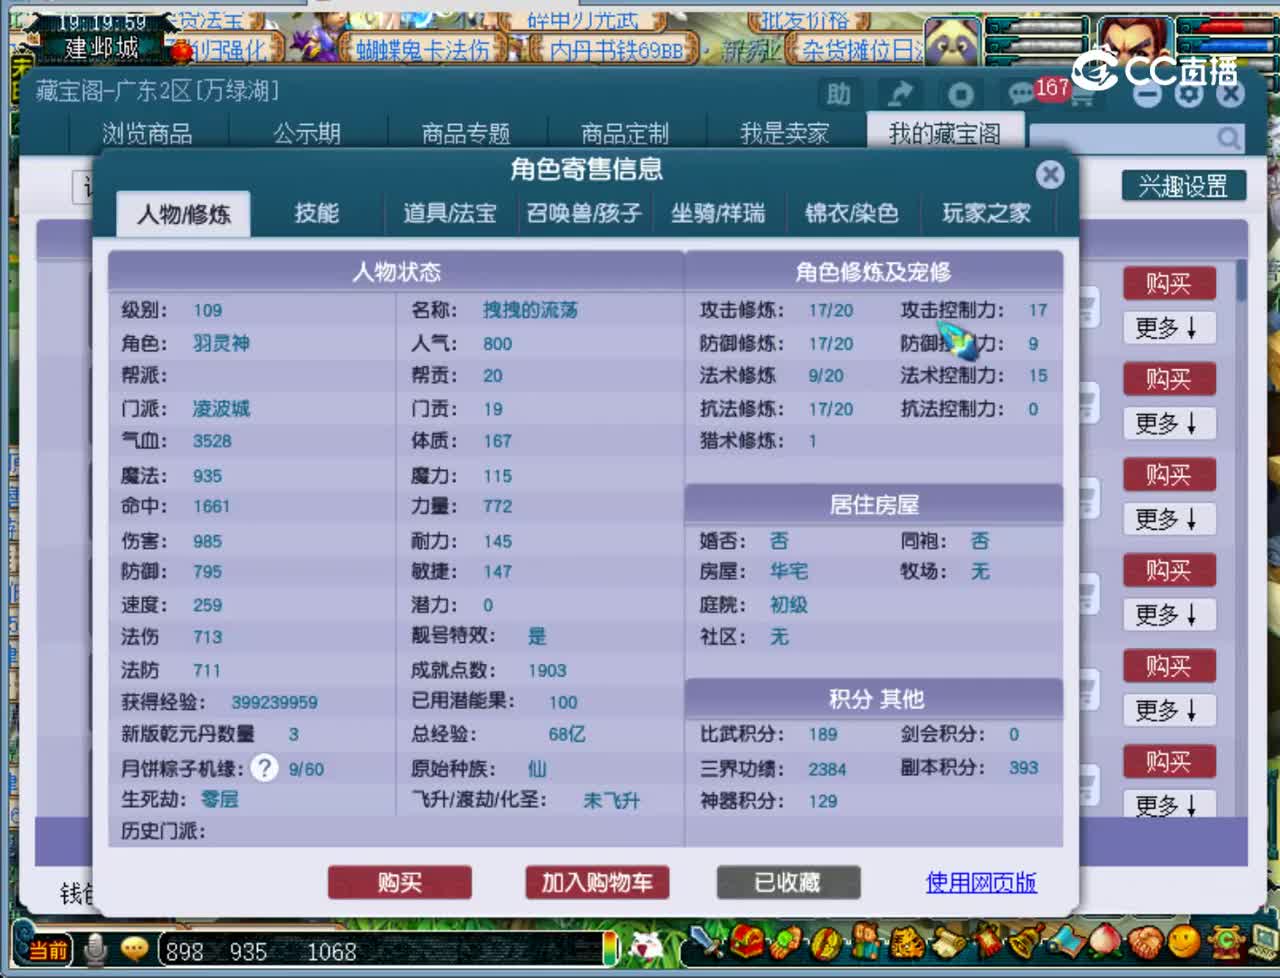The width and height of the screenshot is (1280, 978).
Task: Select the 我的藏宝阁 tab
Action: [945, 133]
